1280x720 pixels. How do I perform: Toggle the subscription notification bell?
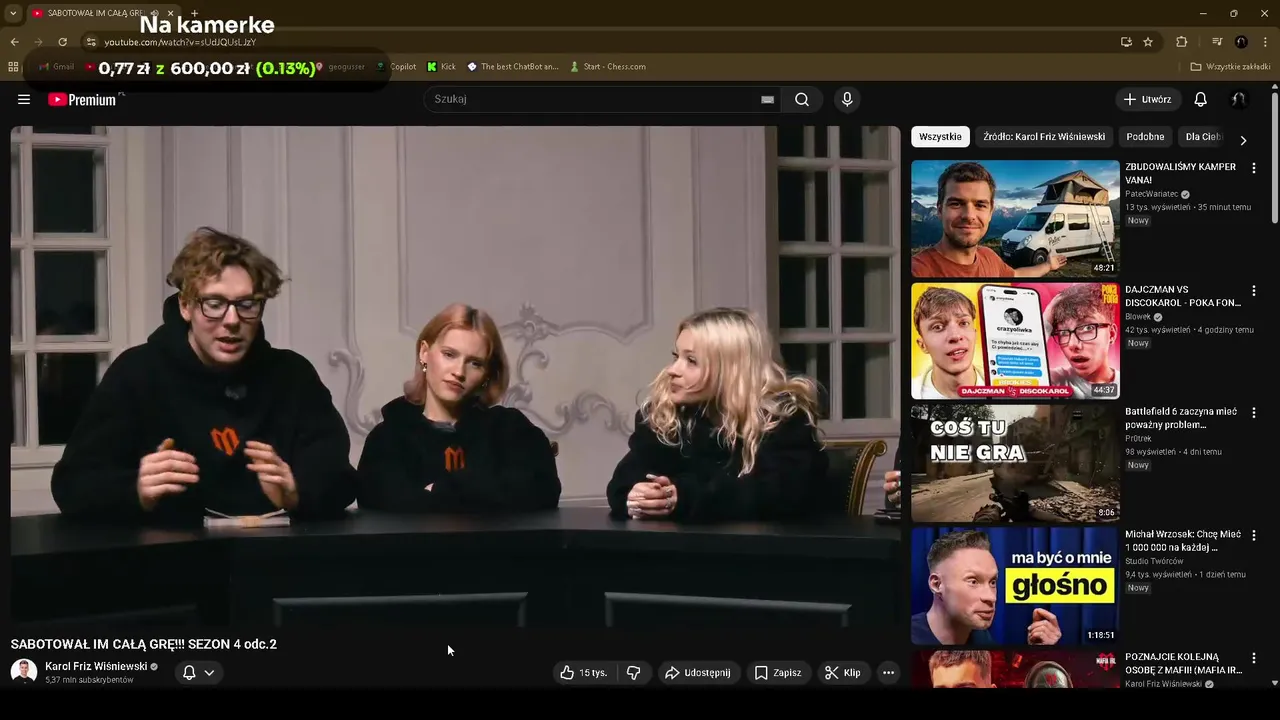[x=189, y=673]
